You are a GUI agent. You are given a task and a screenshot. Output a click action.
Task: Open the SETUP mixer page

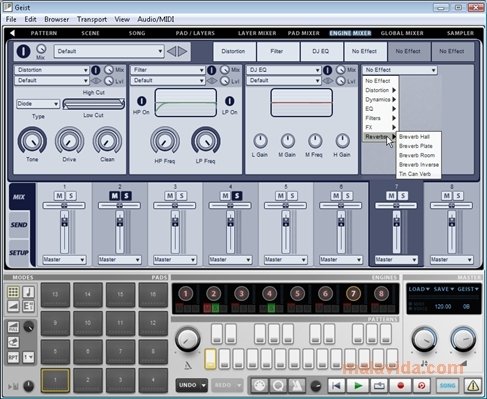19,253
